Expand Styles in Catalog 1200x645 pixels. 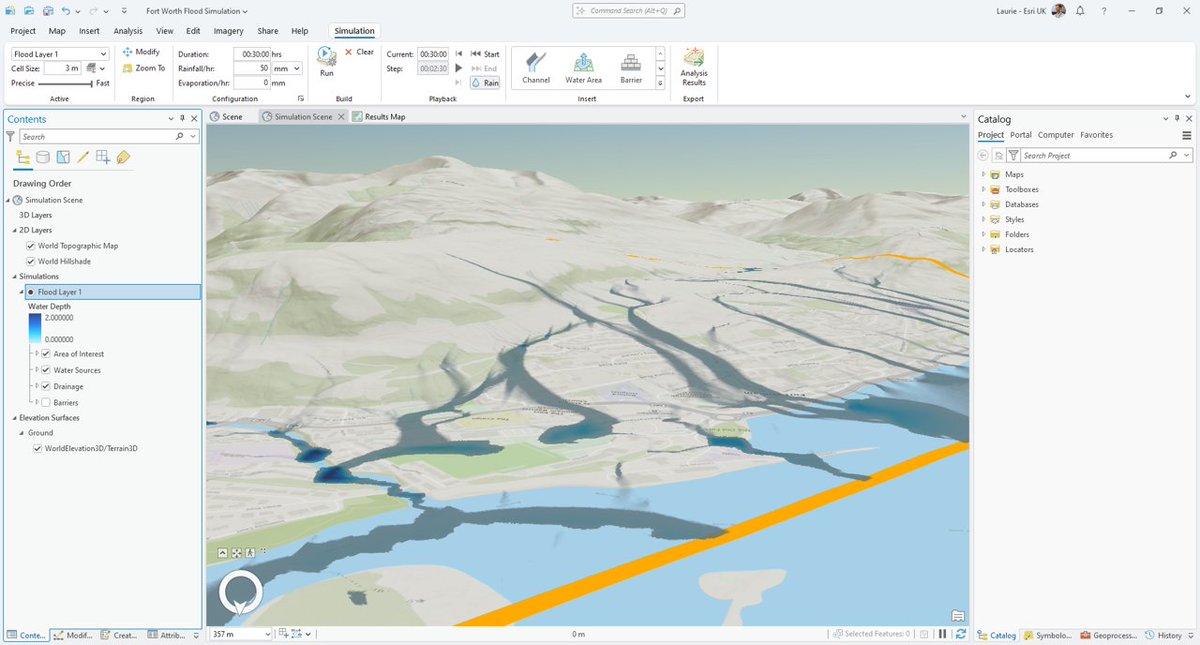point(983,219)
